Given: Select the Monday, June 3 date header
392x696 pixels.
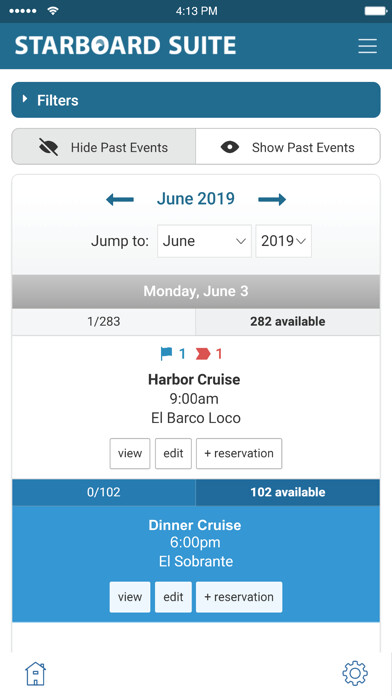Looking at the screenshot, I should click(x=196, y=292).
